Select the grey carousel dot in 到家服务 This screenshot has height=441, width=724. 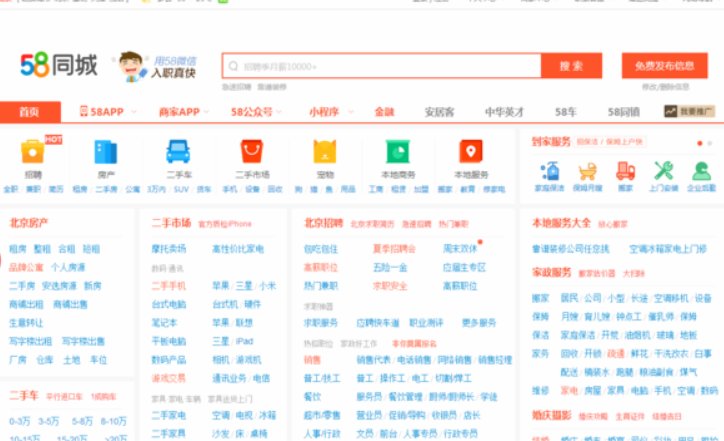tap(710, 144)
